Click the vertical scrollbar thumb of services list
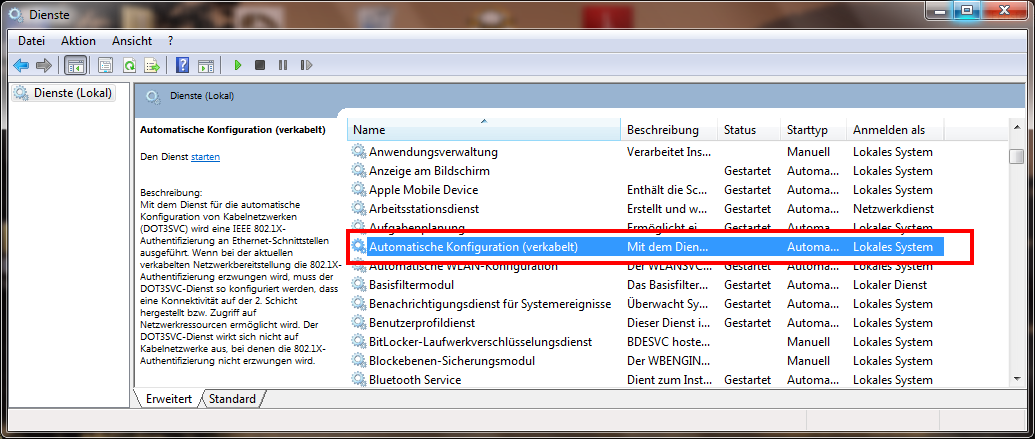The image size is (1035, 439). 1017,157
